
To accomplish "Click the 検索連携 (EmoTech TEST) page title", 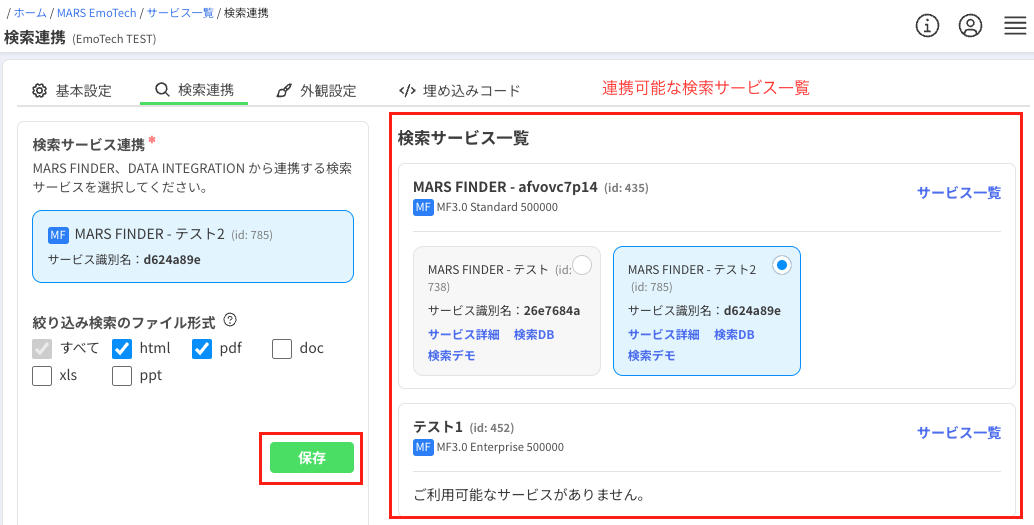I will coord(80,38).
